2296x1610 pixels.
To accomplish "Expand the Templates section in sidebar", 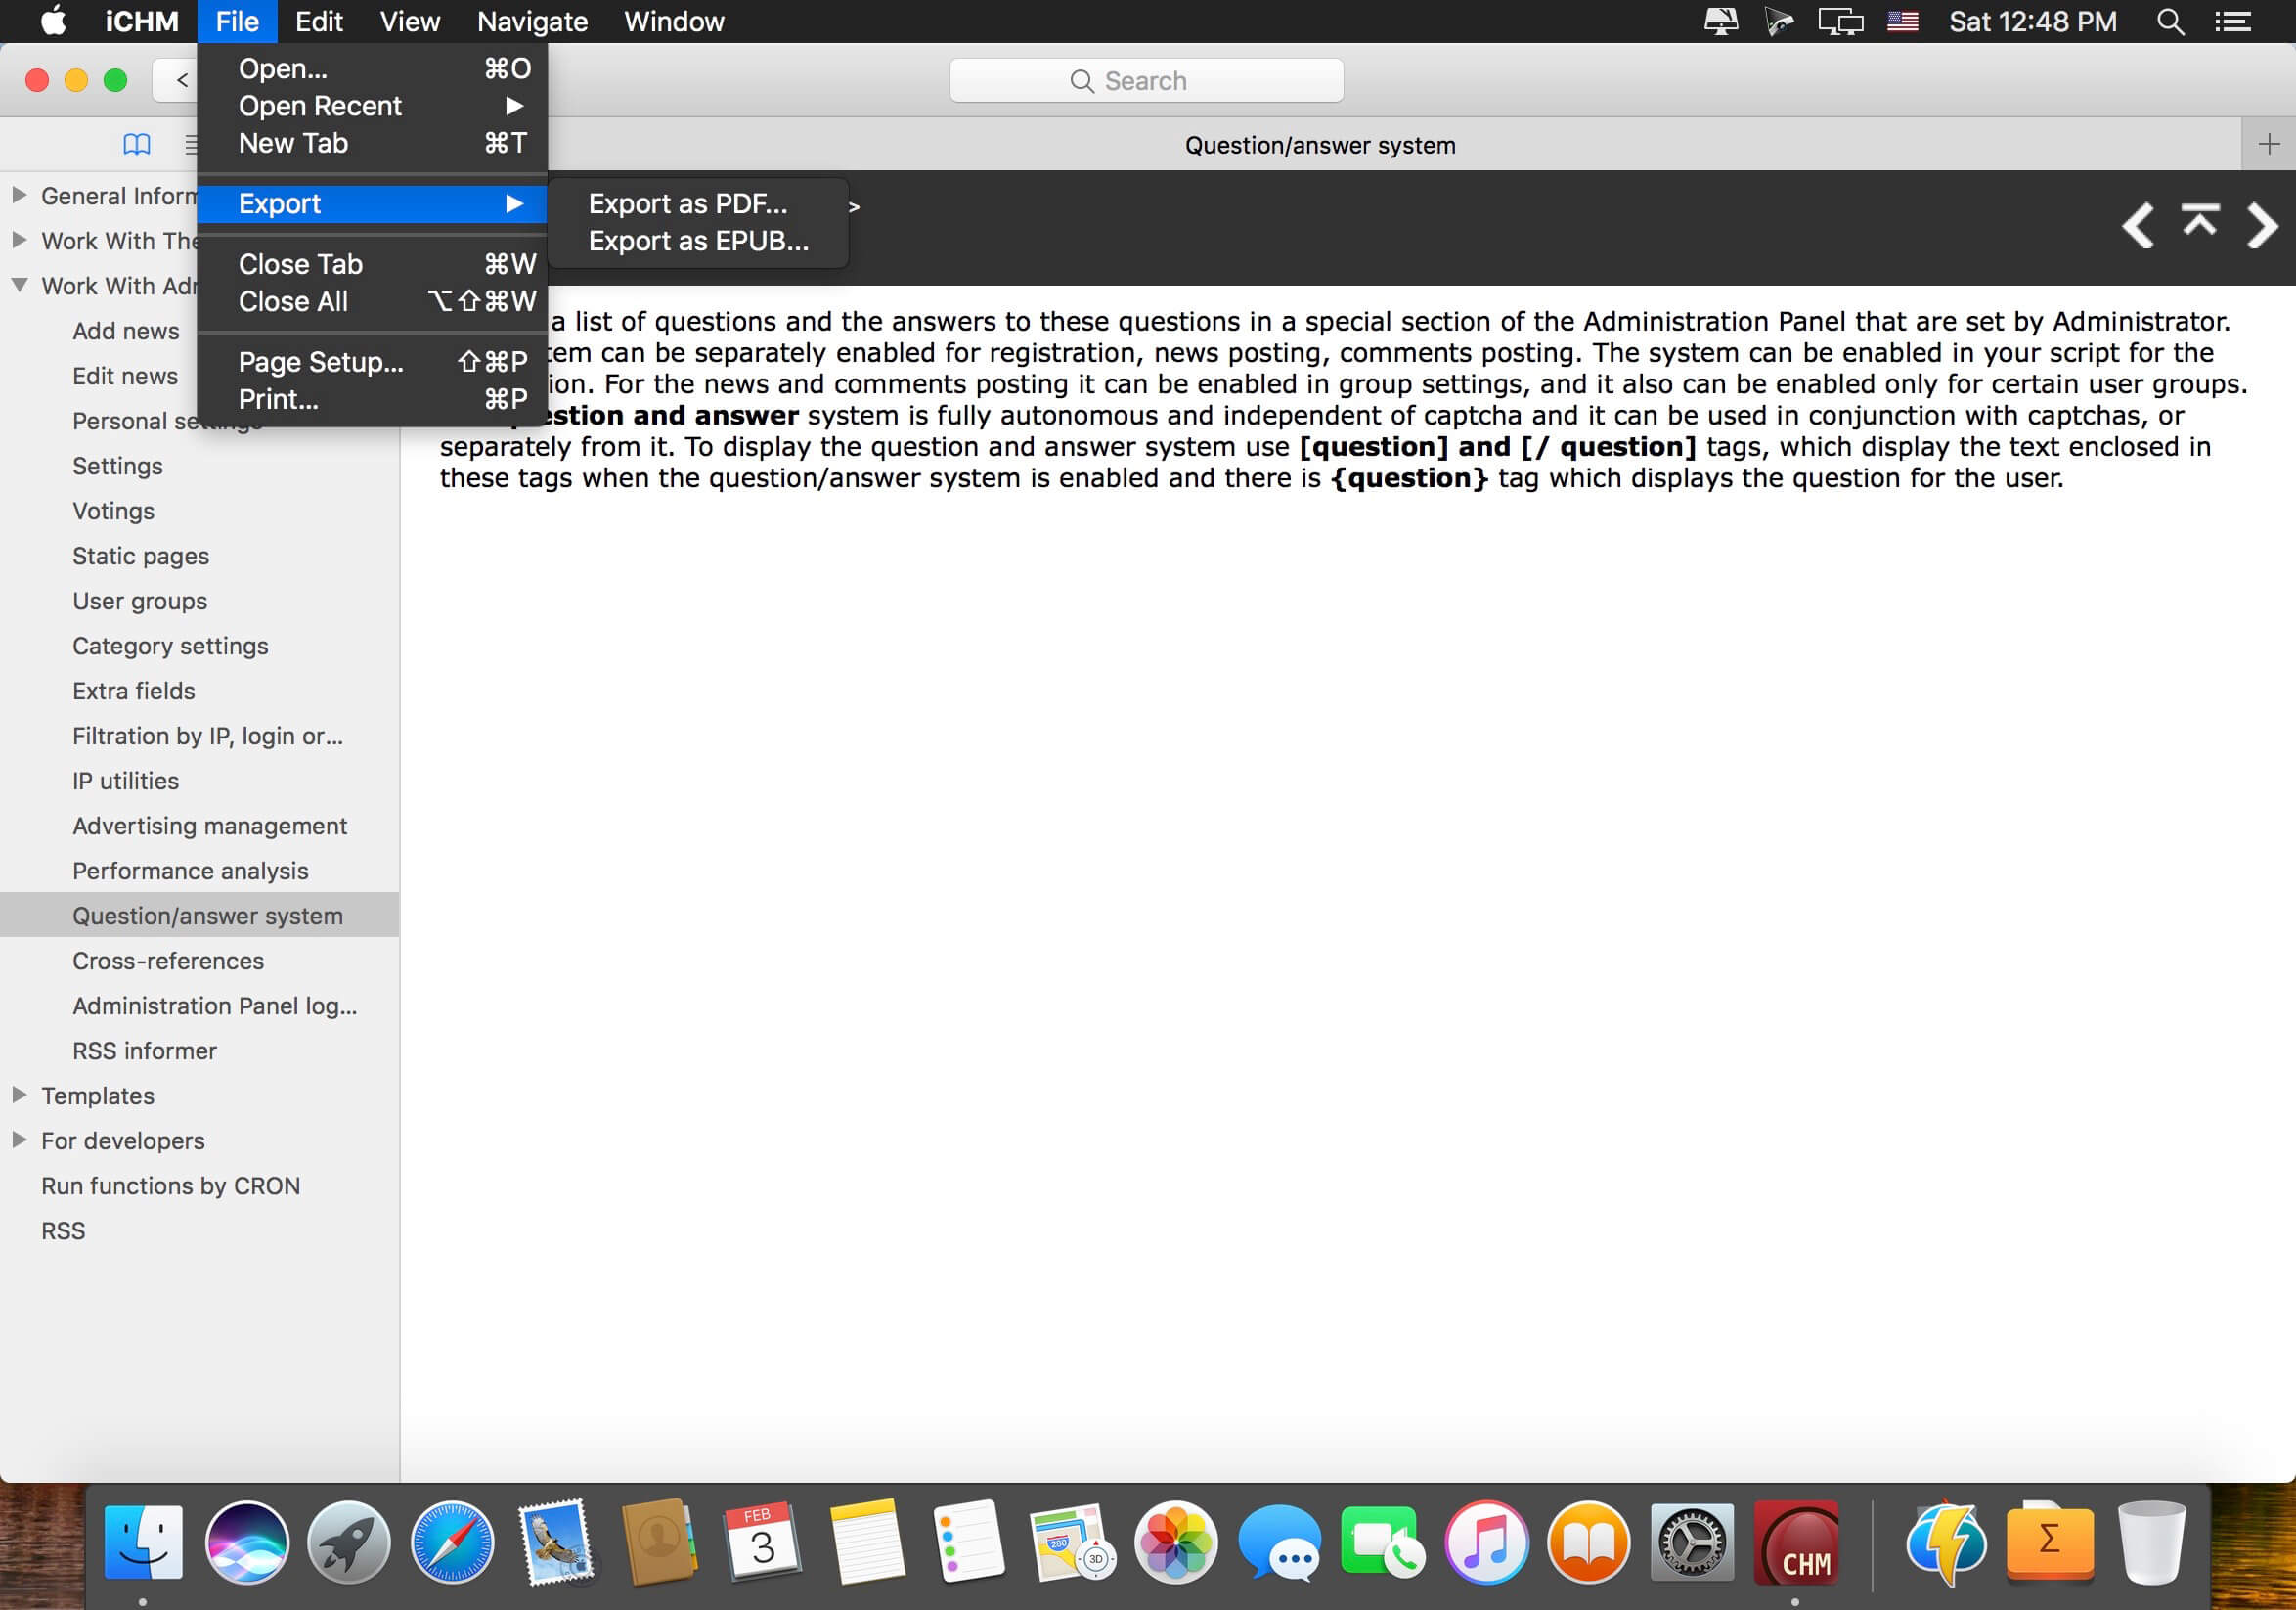I will click(x=18, y=1096).
